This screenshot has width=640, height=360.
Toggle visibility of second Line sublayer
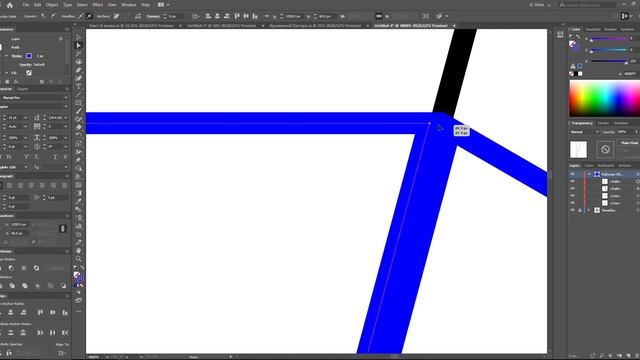(x=572, y=203)
